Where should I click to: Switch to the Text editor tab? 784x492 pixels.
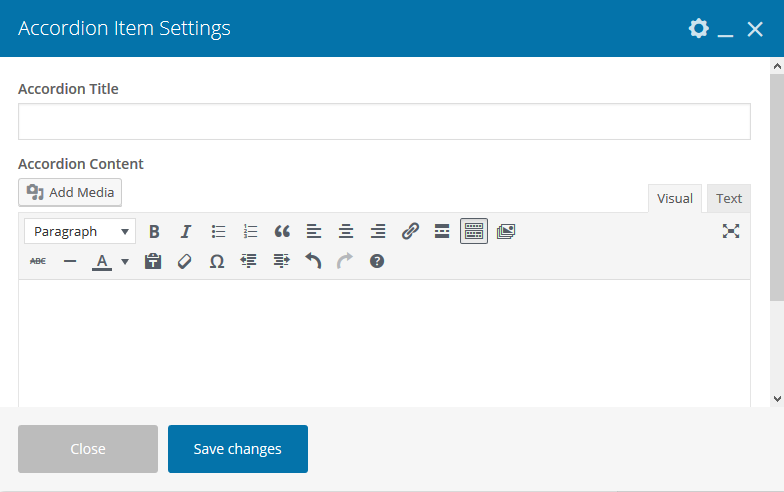coord(729,198)
